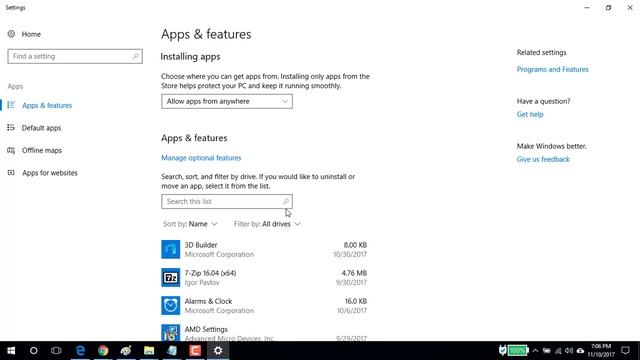Viewport: 640px width, 360px height.
Task: Click the magnifier icon in Search this list
Action: (x=286, y=201)
